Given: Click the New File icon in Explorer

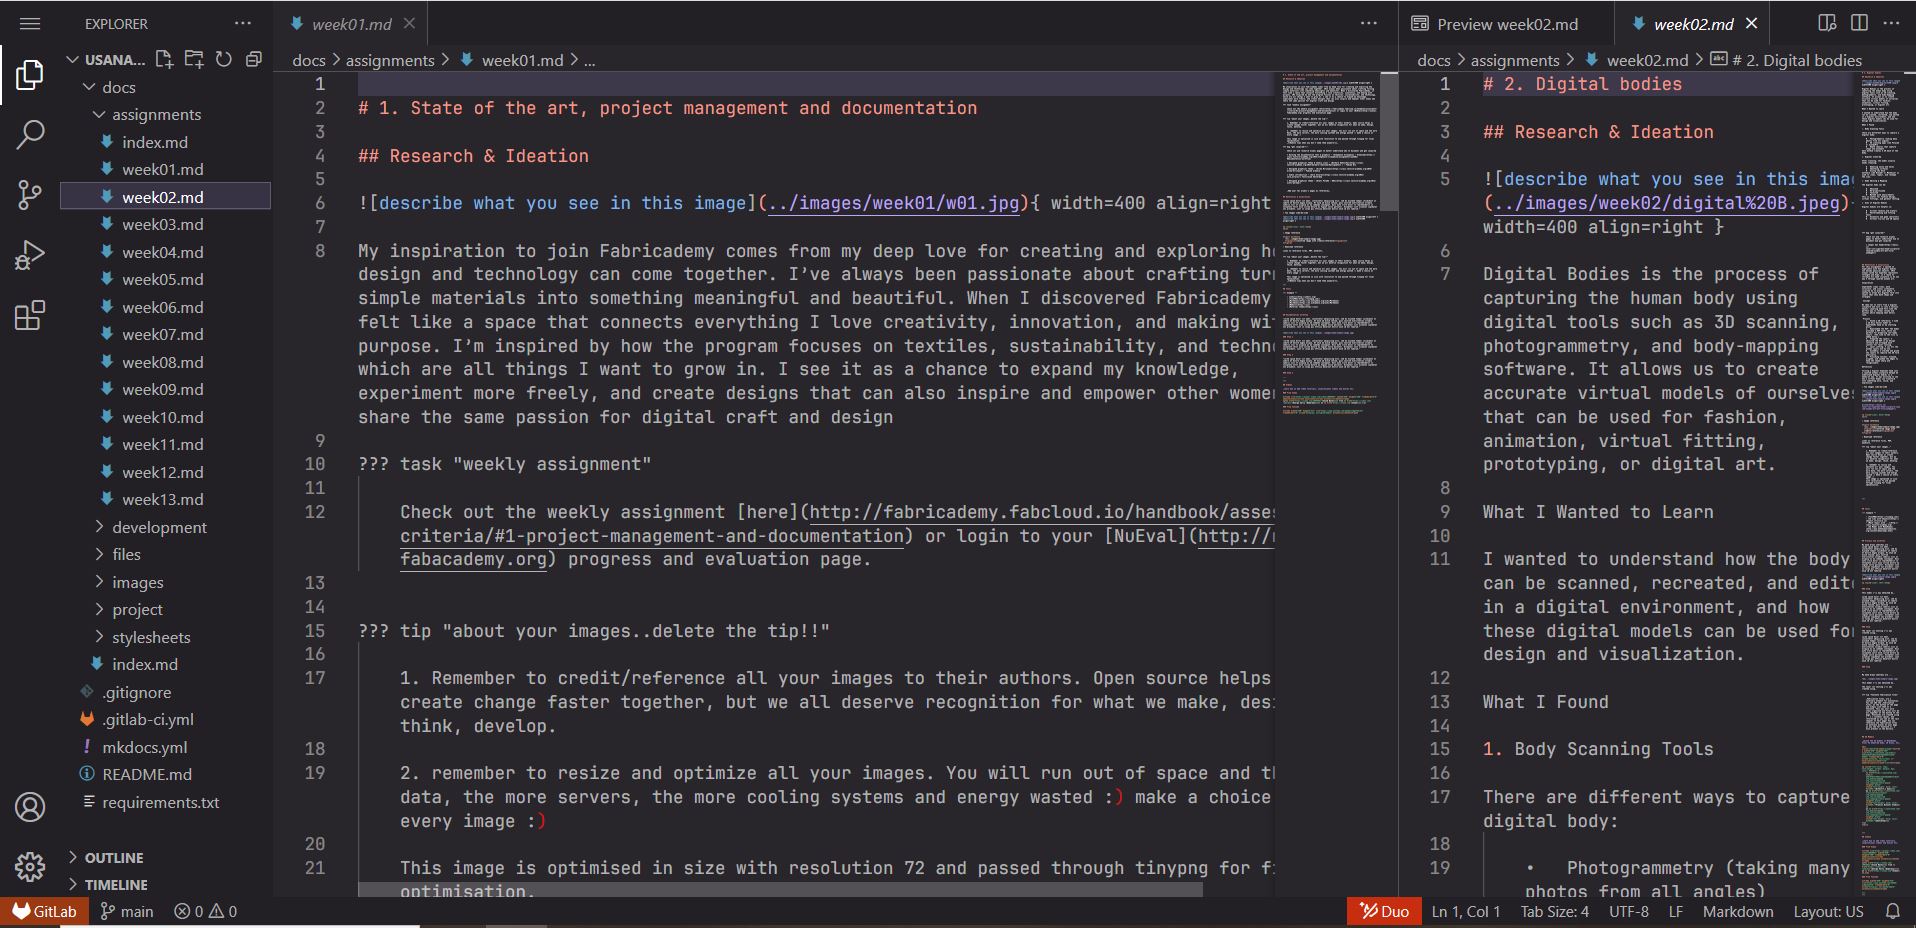Looking at the screenshot, I should pyautogui.click(x=164, y=60).
